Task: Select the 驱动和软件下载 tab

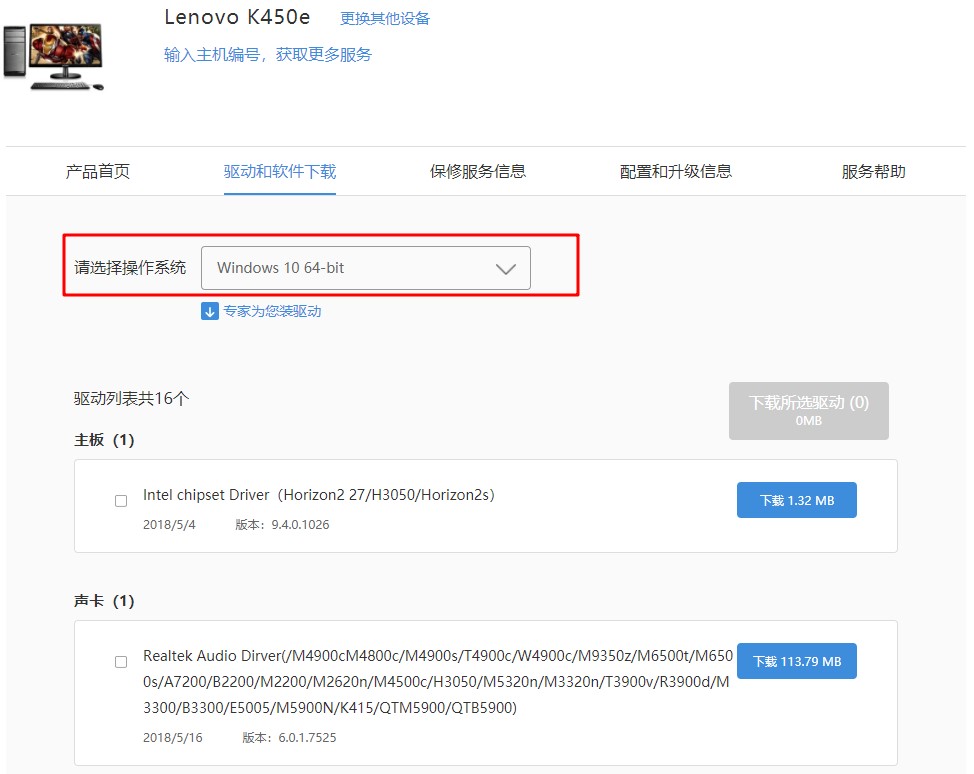Action: 280,171
